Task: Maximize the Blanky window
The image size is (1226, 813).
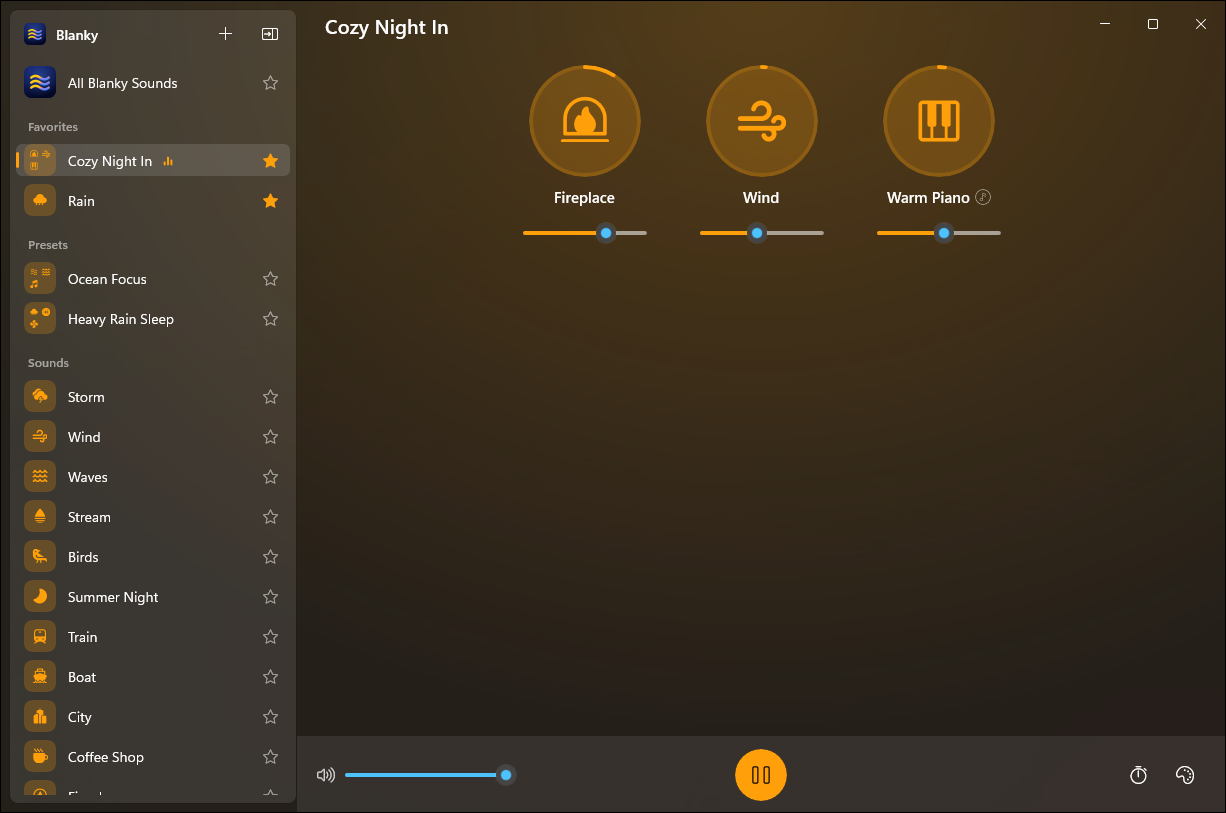Action: click(1153, 24)
